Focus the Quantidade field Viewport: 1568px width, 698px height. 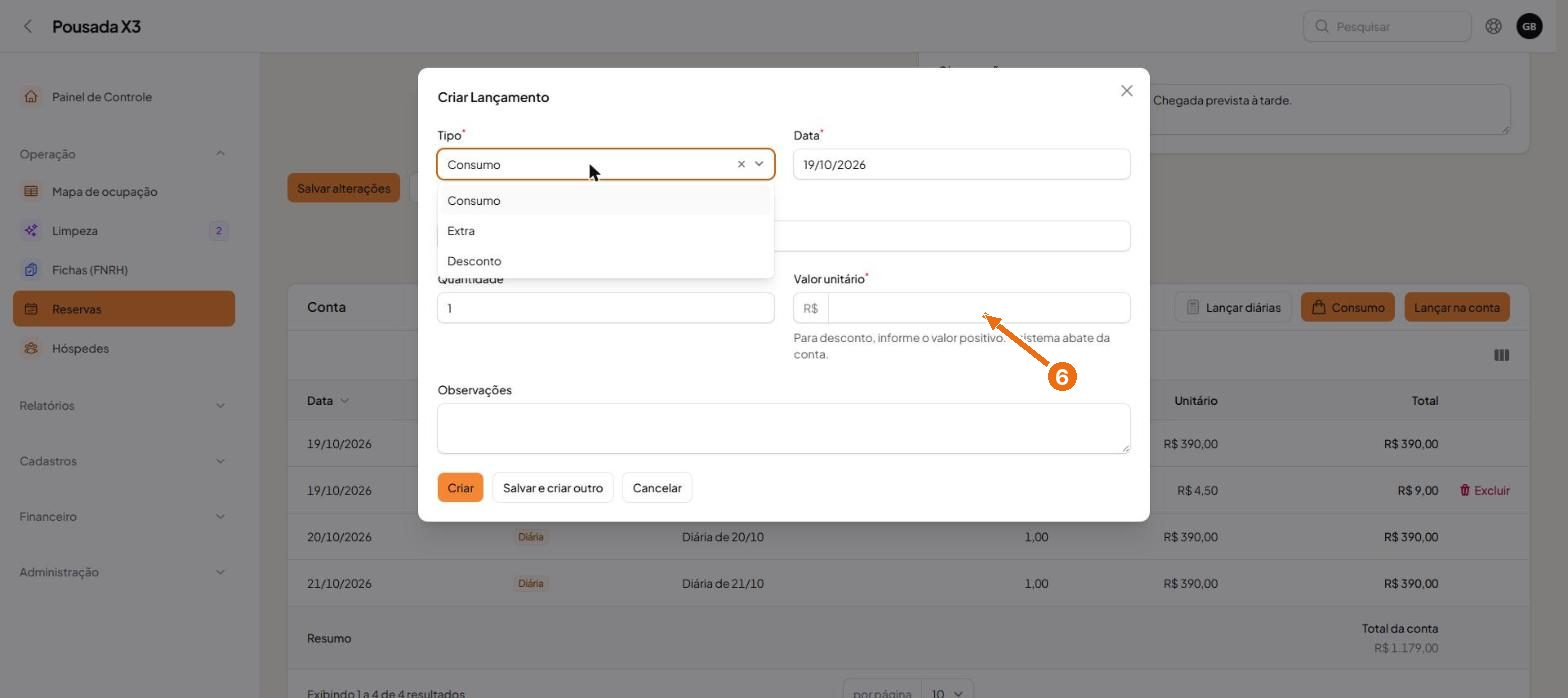pos(606,308)
